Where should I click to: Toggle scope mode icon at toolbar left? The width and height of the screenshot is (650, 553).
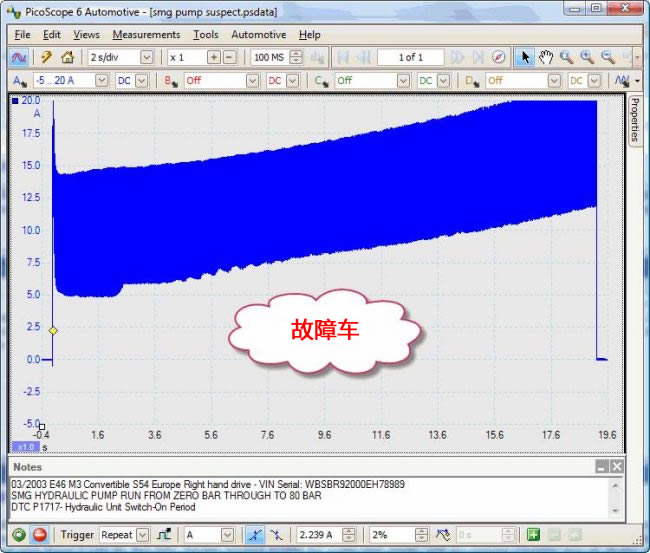pos(17,57)
